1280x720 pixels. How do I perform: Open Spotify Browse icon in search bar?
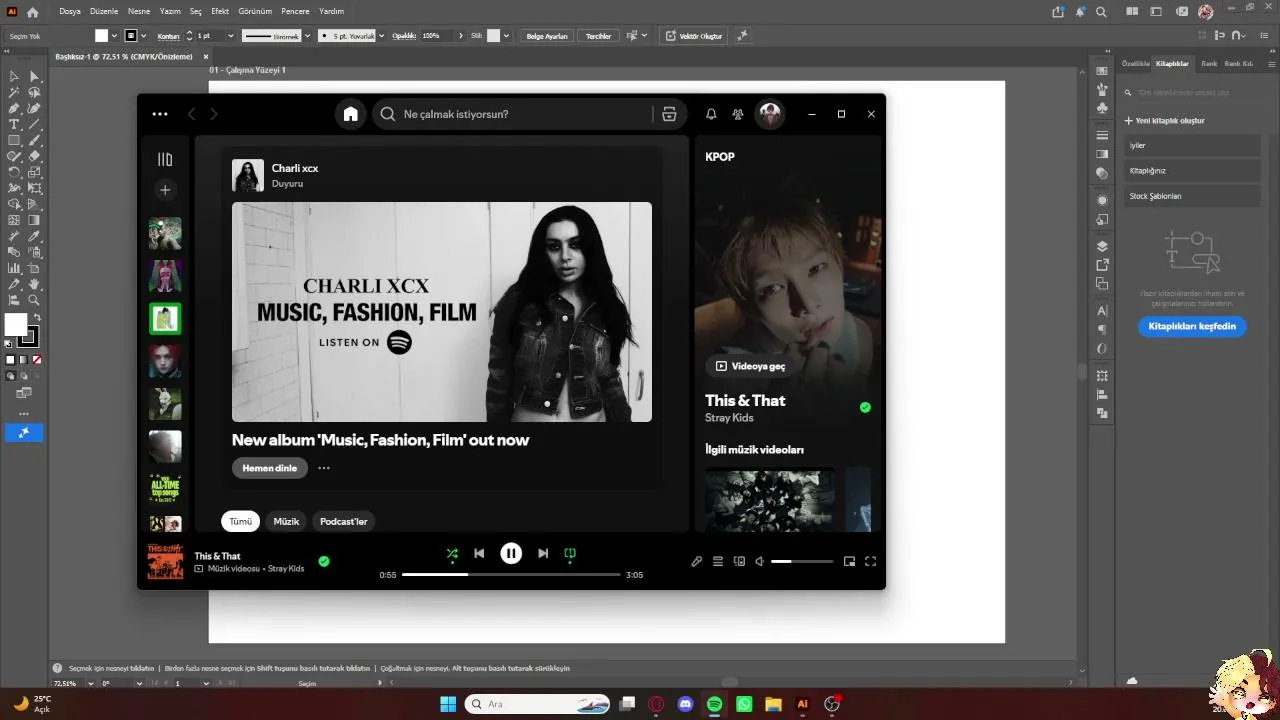tap(669, 114)
